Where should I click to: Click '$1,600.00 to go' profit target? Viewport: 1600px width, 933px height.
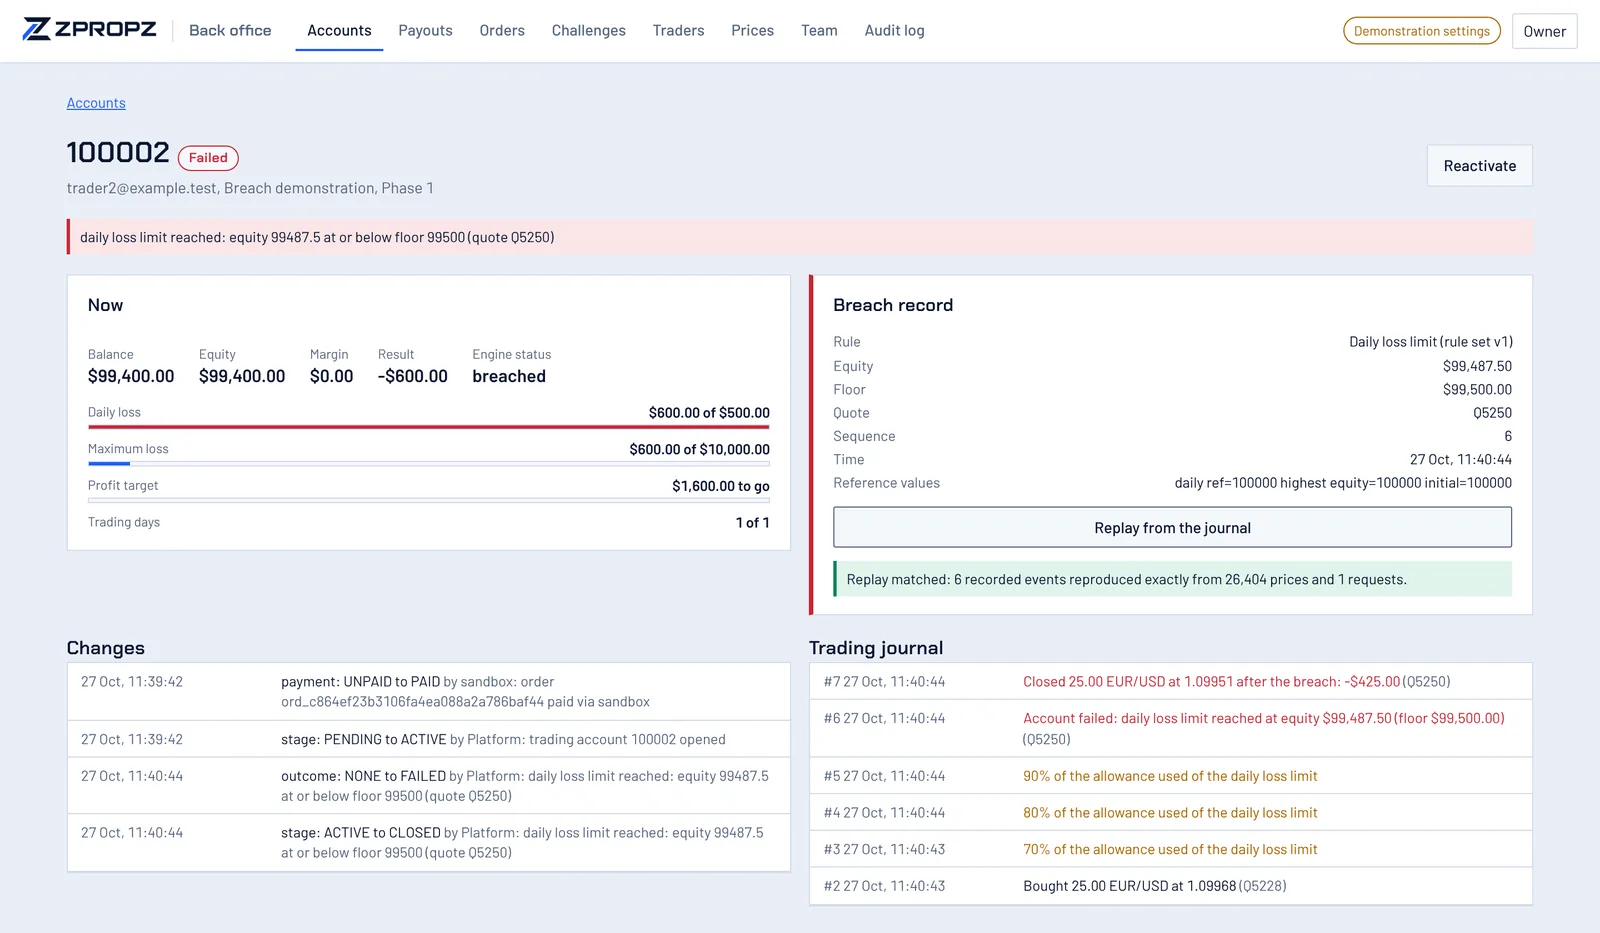click(x=721, y=486)
